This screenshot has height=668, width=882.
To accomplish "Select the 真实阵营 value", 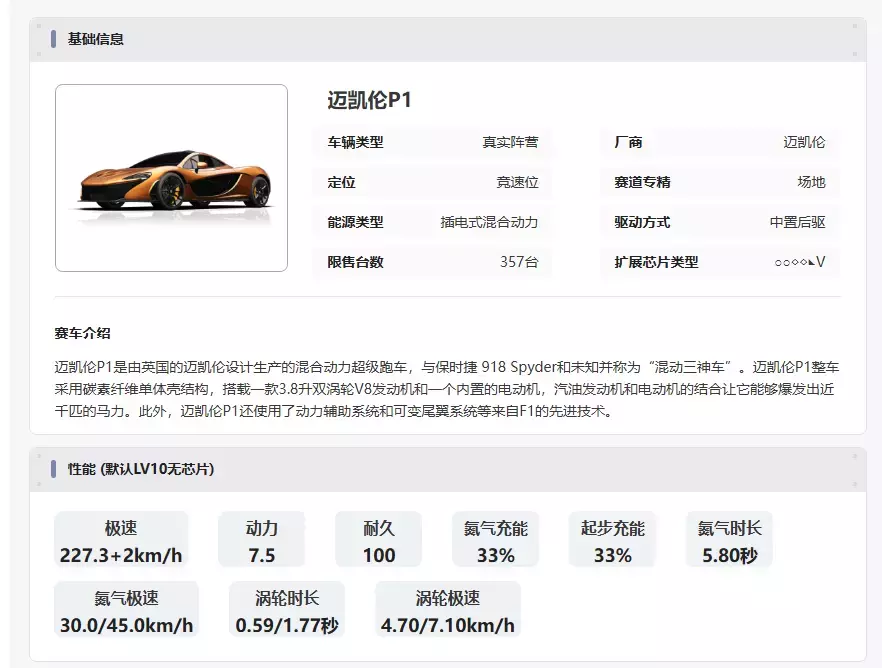I will click(510, 142).
